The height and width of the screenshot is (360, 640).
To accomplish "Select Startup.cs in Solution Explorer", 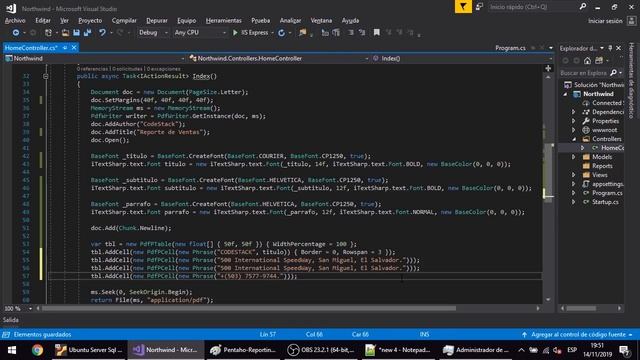I will pos(605,202).
